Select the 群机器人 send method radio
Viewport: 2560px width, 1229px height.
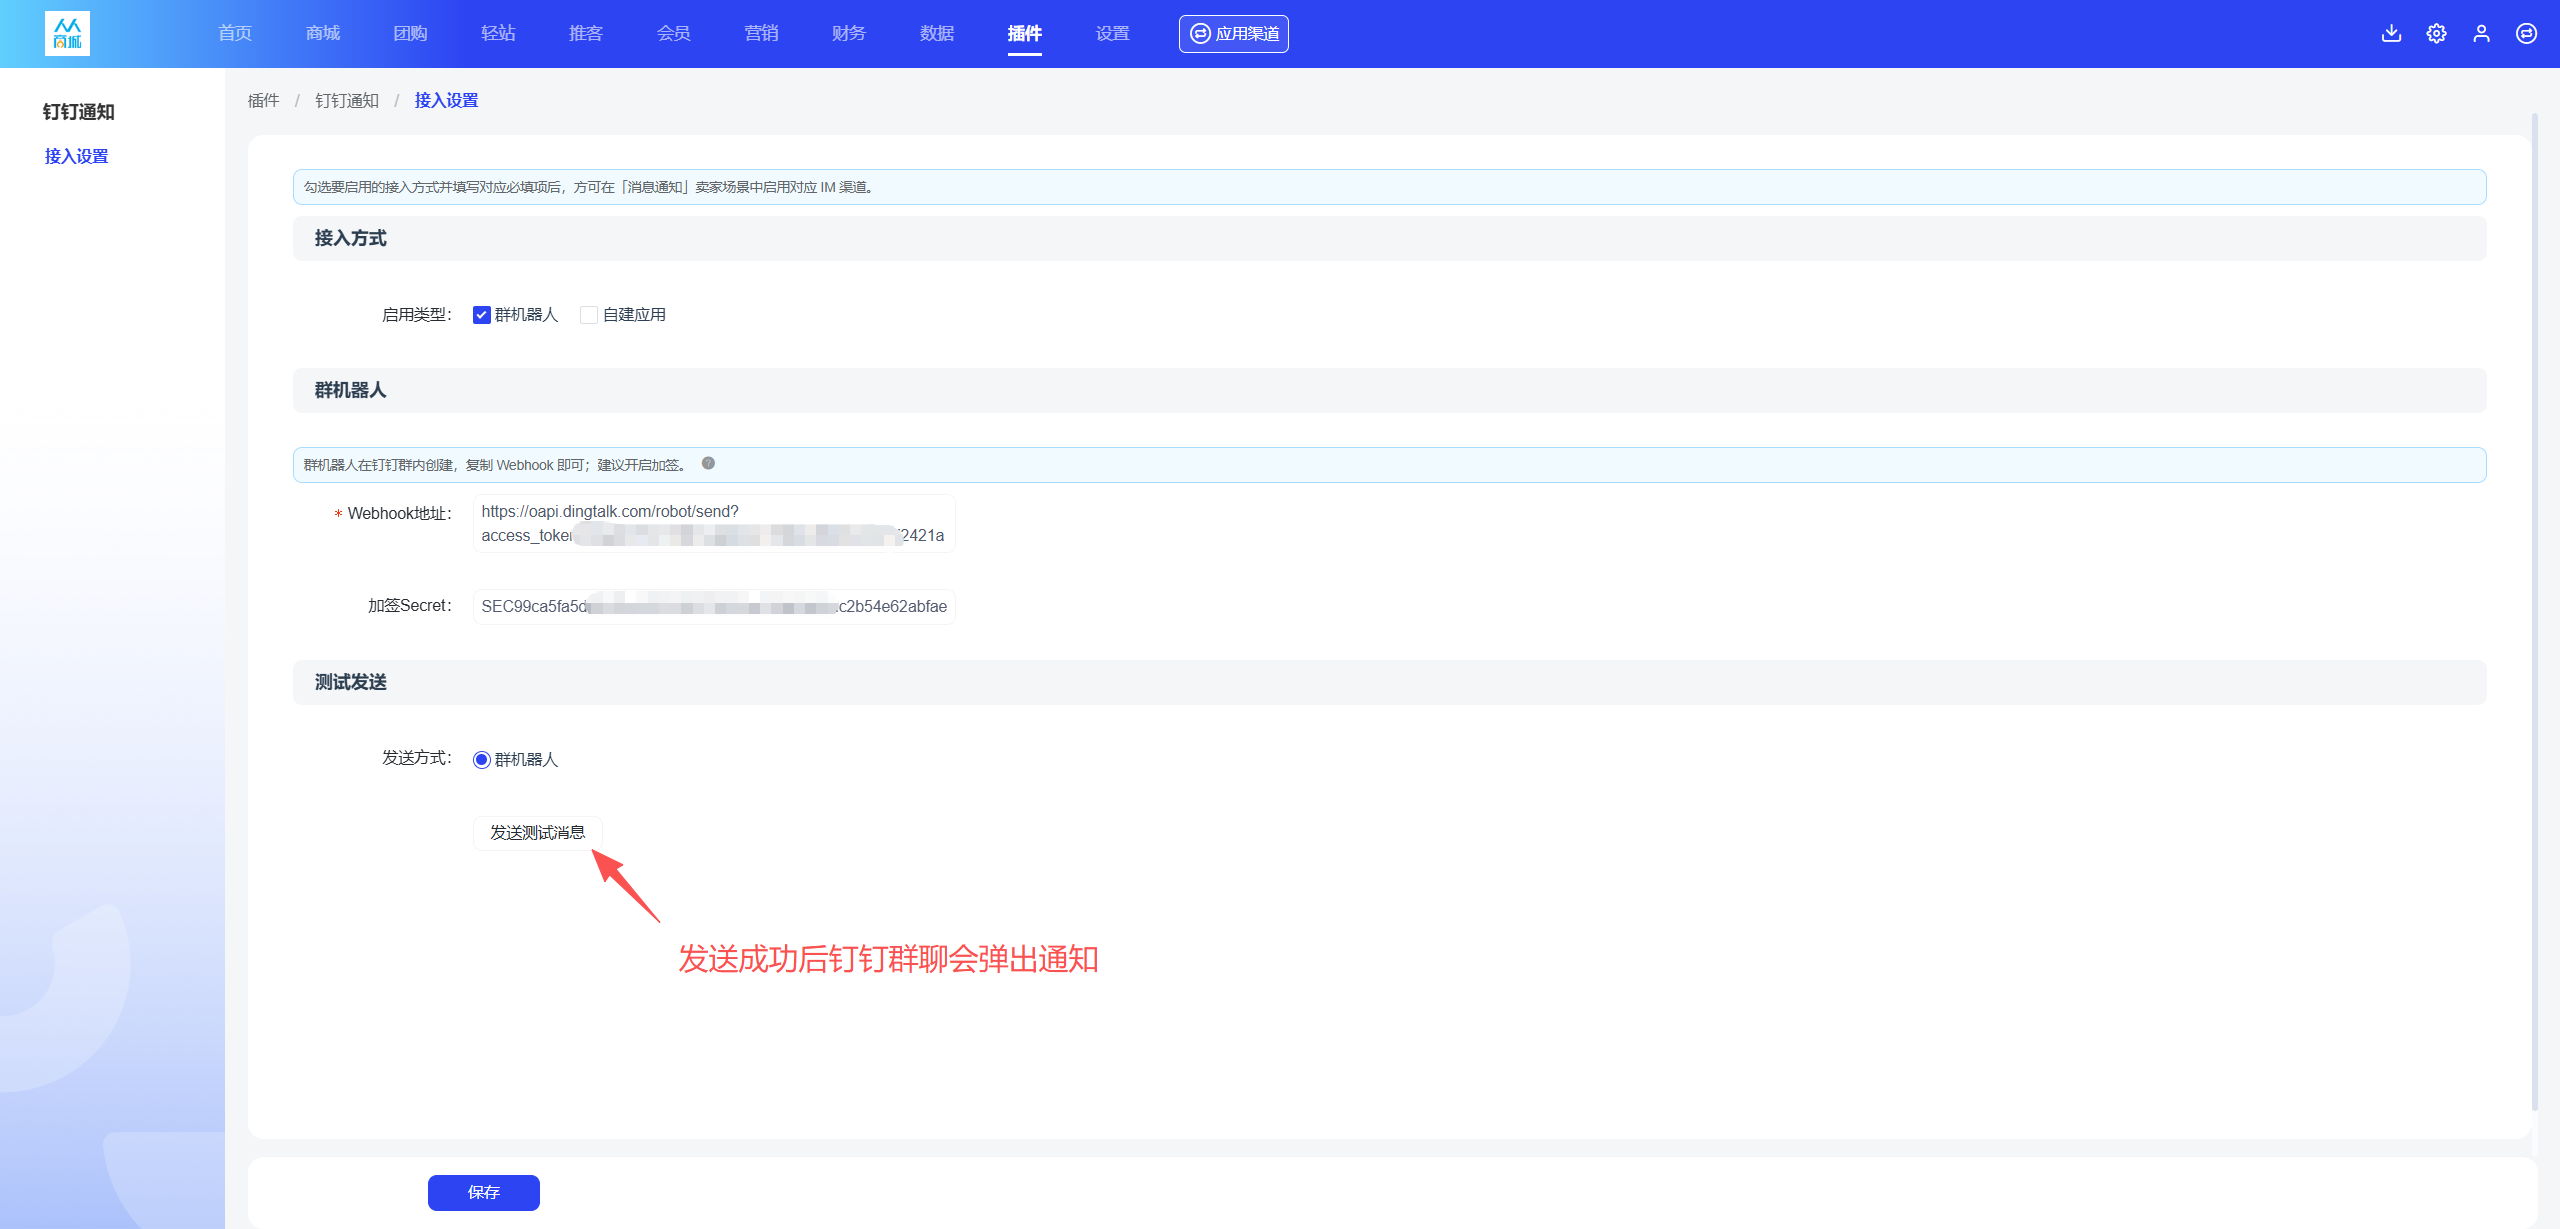[481, 760]
